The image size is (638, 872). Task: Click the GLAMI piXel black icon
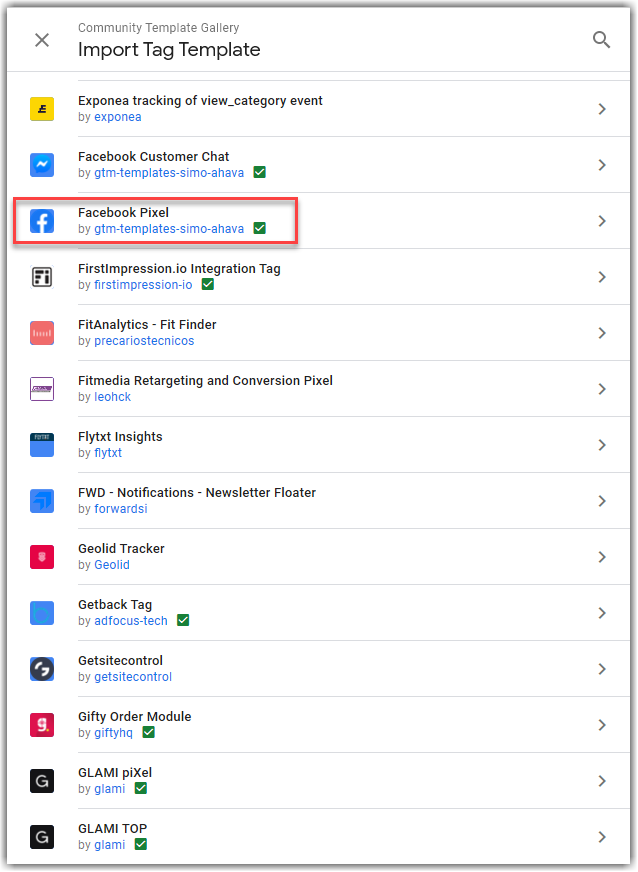click(42, 781)
